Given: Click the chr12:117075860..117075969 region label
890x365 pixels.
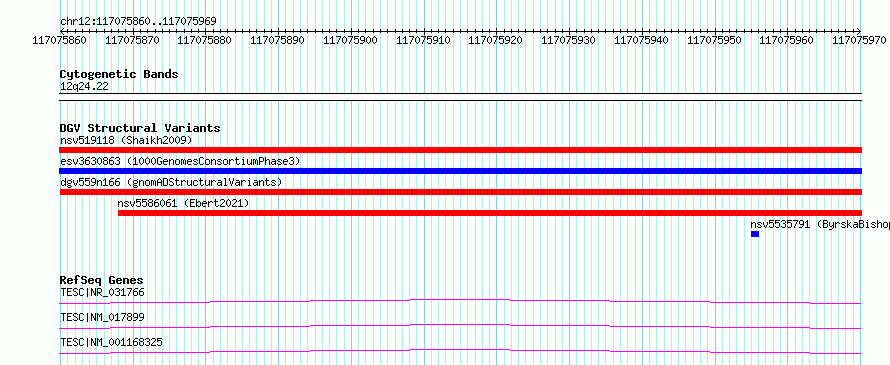Looking at the screenshot, I should [138, 22].
